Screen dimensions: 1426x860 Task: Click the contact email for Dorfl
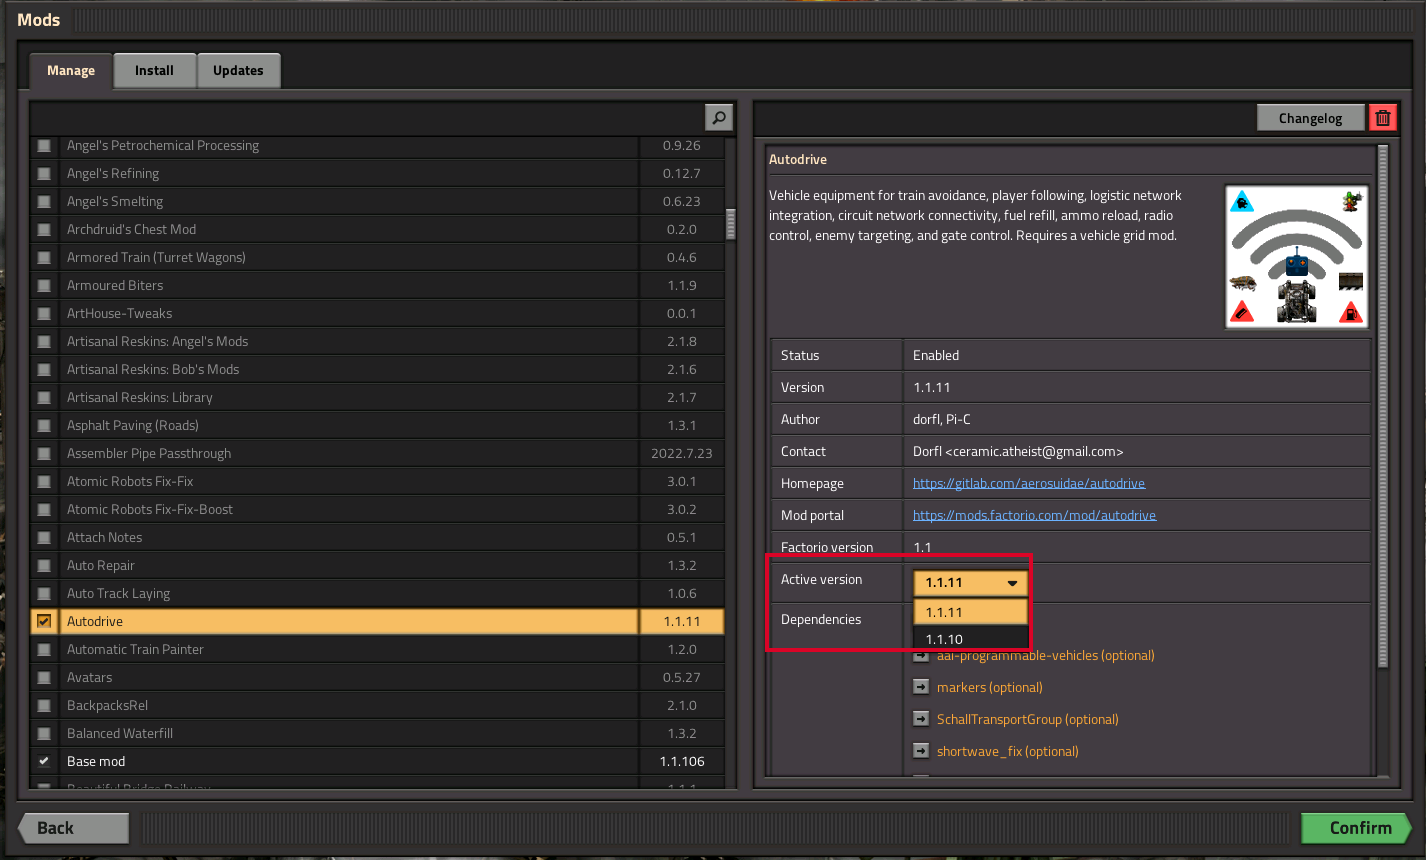[1018, 451]
